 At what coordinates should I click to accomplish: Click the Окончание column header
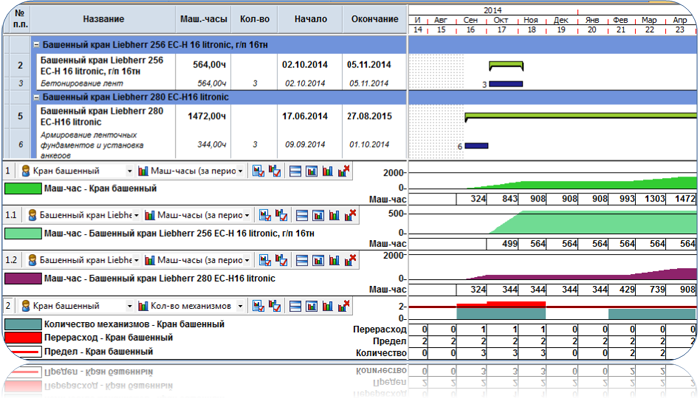375,19
